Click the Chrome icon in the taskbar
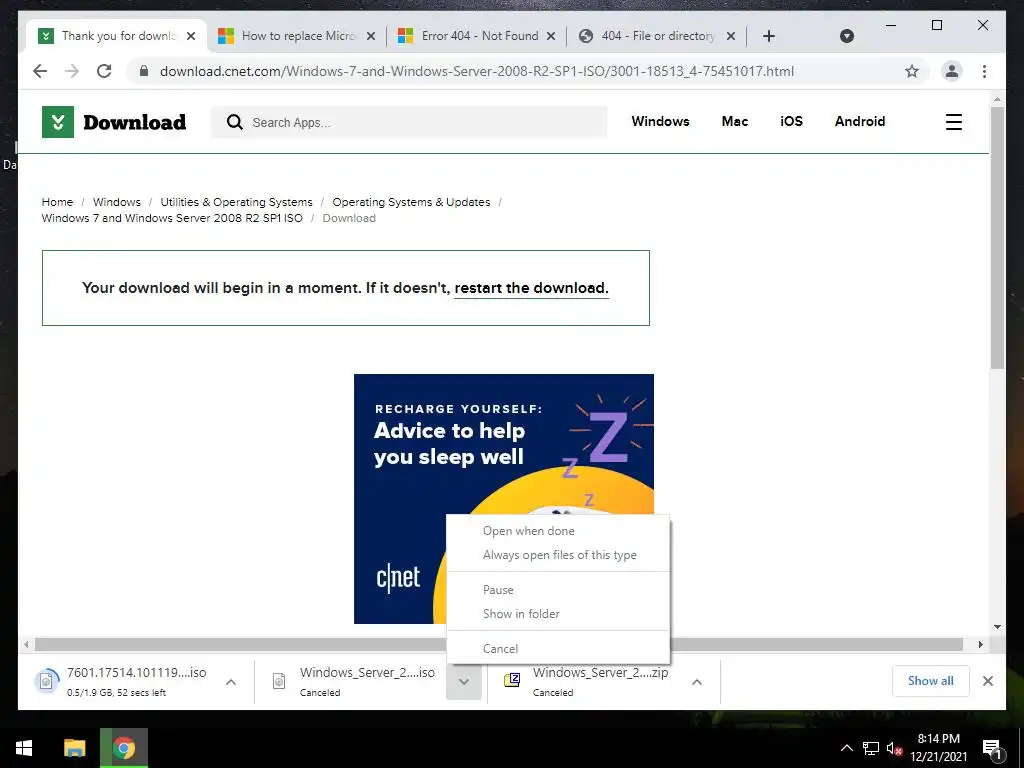 coord(123,748)
